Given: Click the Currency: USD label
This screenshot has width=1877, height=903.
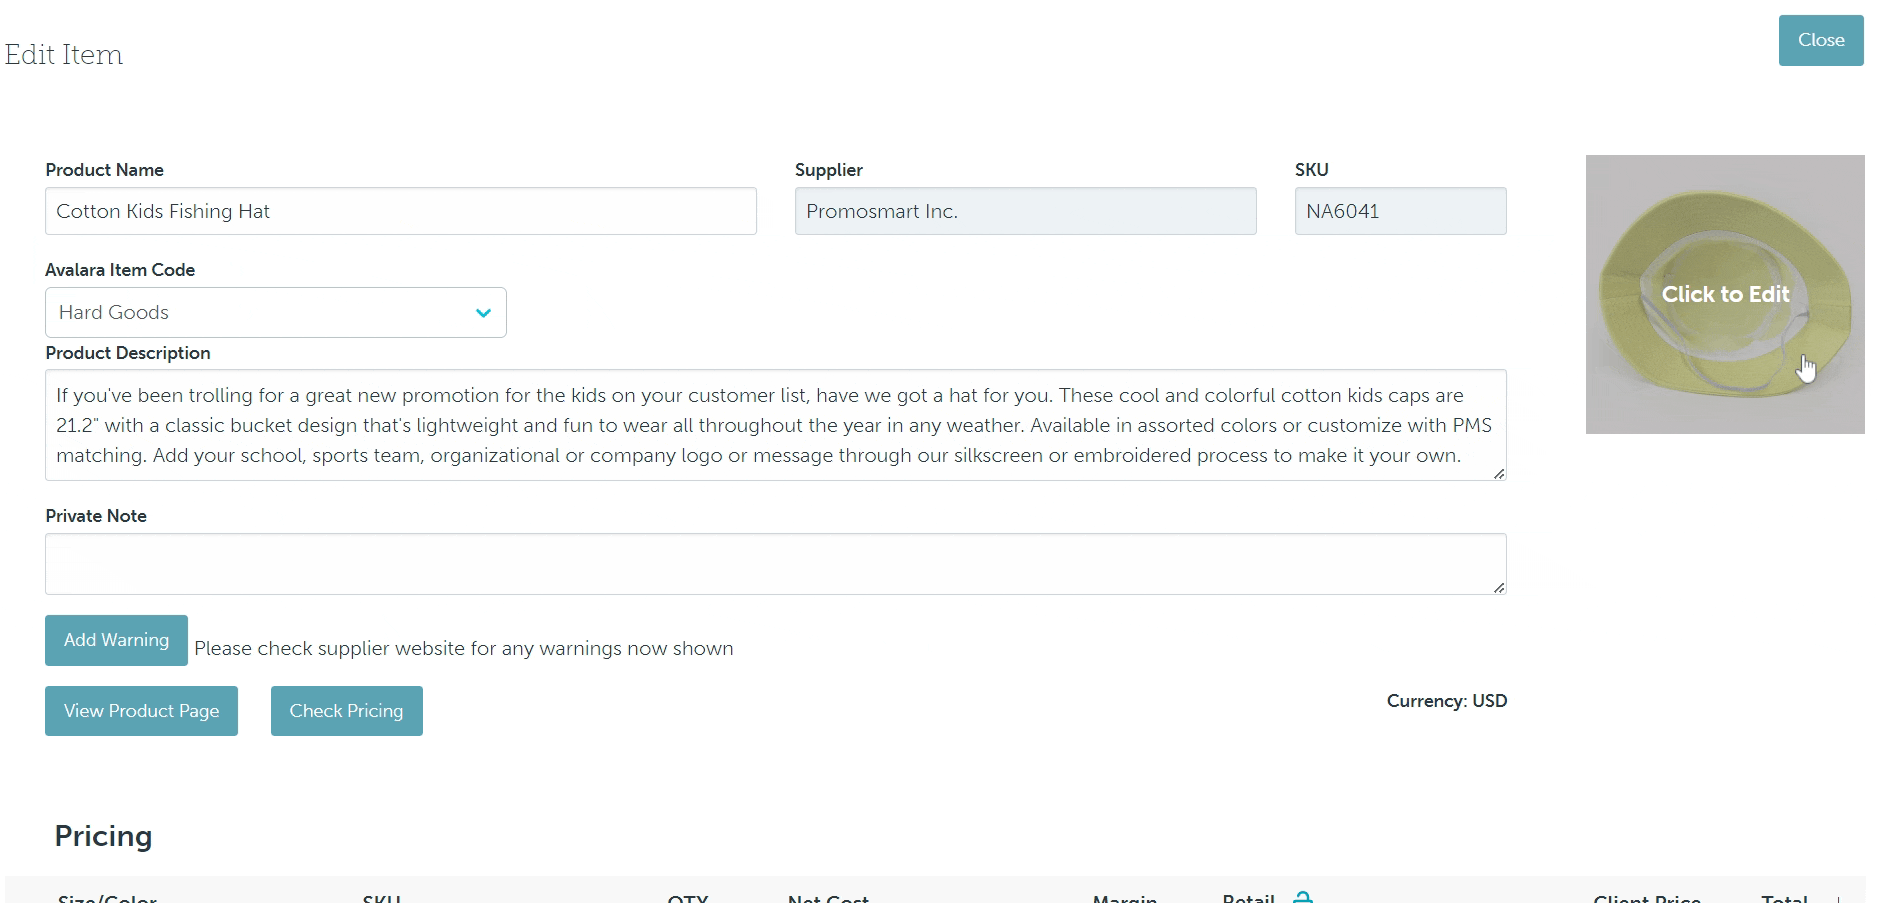Looking at the screenshot, I should point(1446,701).
